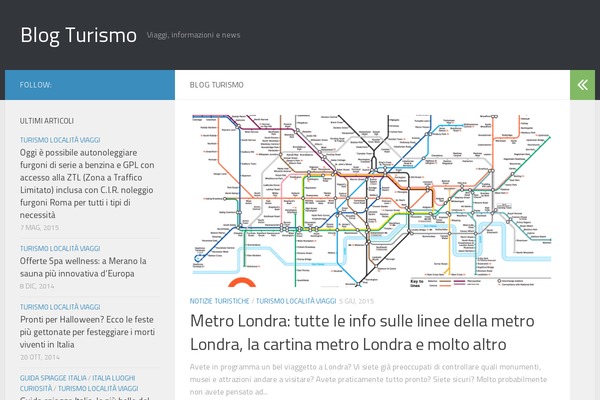Click the date '7 MAG, 2015'
Image resolution: width=600 pixels, height=400 pixels.
point(39,228)
